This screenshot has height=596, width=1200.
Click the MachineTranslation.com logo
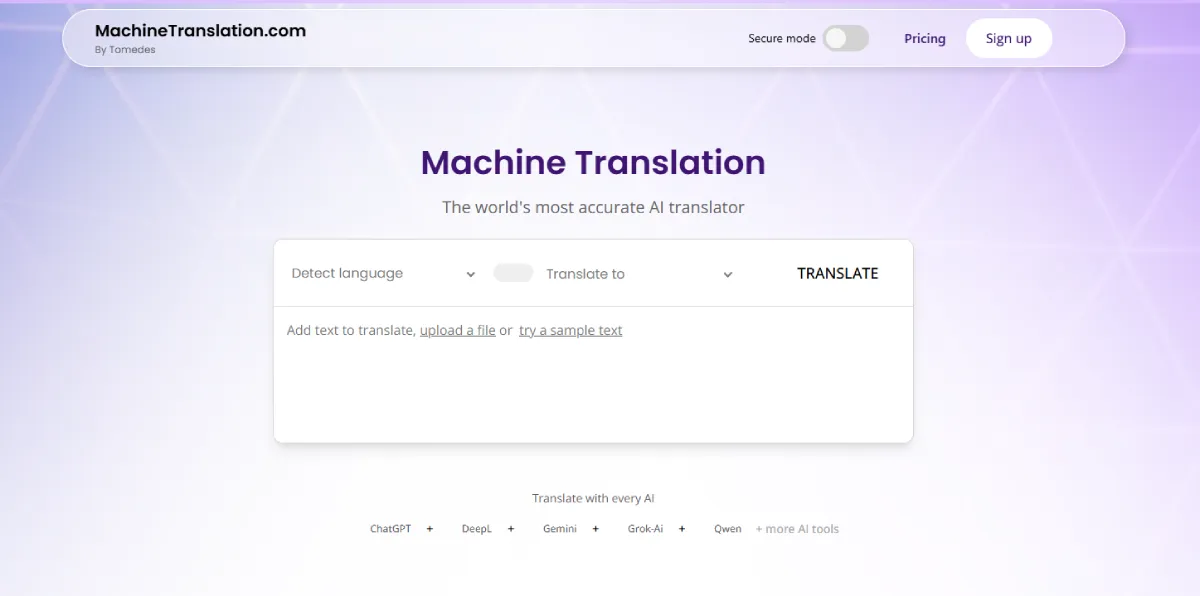[200, 31]
